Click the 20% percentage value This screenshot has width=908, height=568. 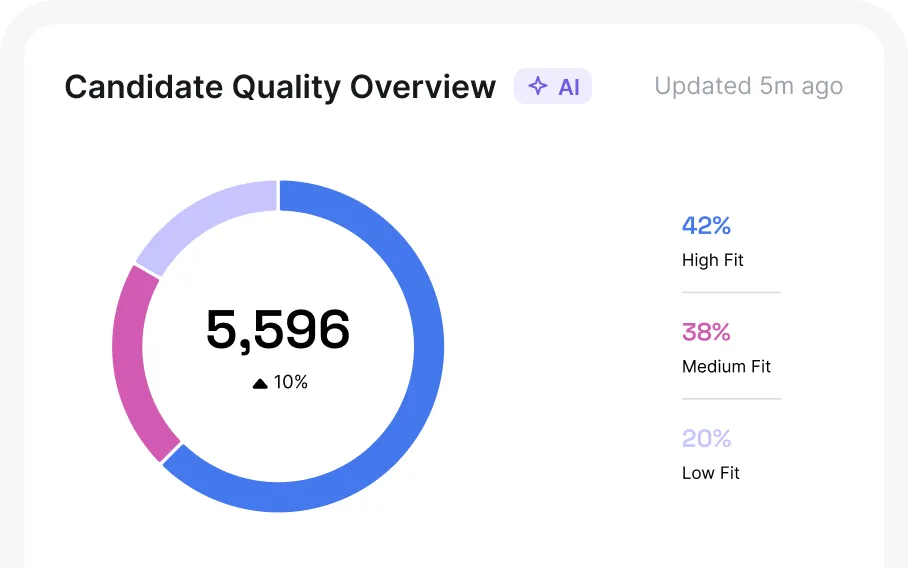click(x=706, y=438)
